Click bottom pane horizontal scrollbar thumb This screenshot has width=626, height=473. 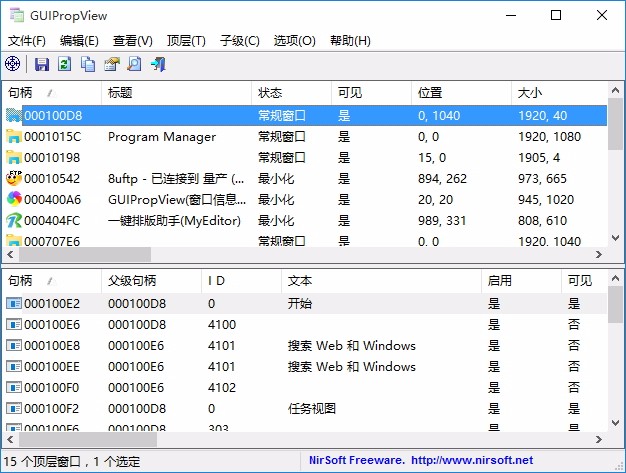(88, 439)
